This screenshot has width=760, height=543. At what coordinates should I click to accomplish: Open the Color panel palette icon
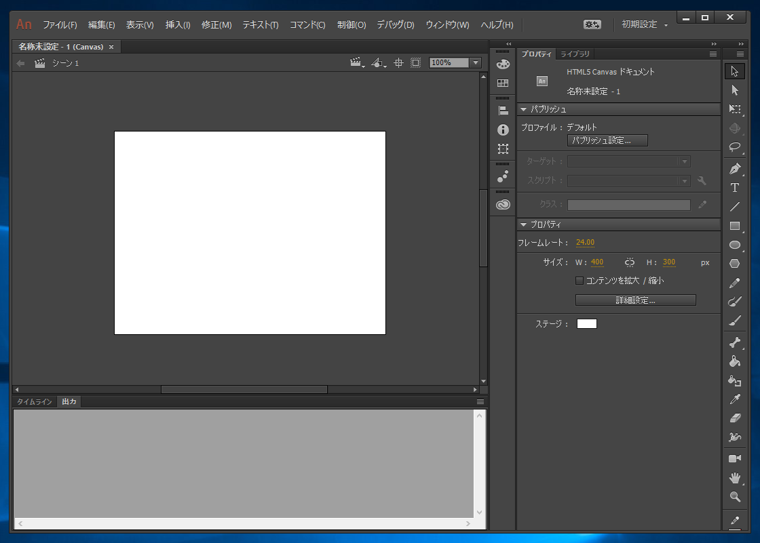point(503,64)
